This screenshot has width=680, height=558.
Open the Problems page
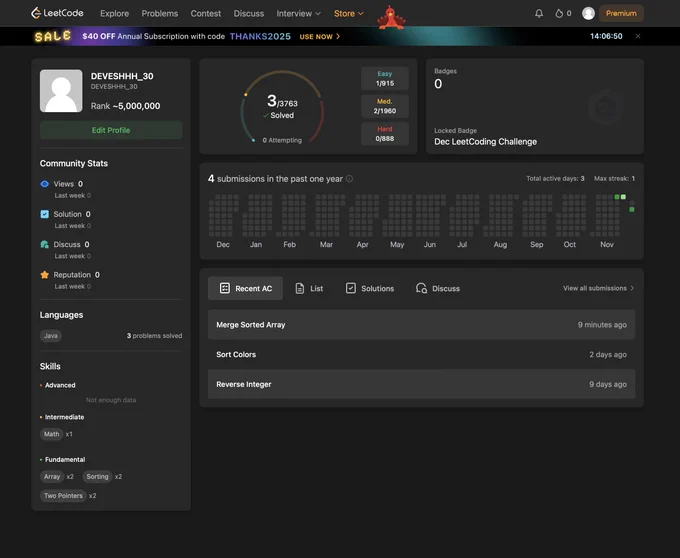pyautogui.click(x=160, y=13)
